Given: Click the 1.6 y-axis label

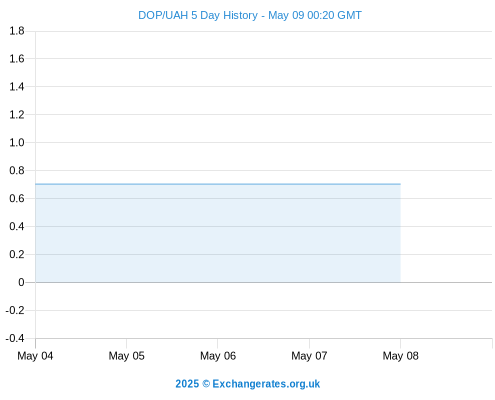Looking at the screenshot, I should point(17,59).
